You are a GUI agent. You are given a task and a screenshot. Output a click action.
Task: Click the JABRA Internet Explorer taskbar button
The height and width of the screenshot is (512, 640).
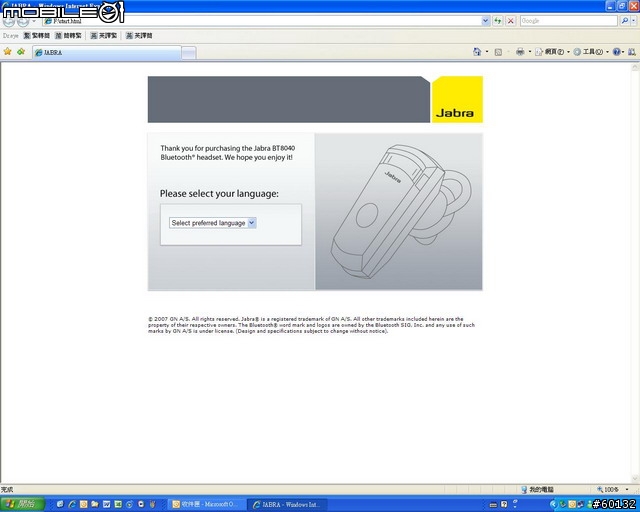tap(288, 505)
